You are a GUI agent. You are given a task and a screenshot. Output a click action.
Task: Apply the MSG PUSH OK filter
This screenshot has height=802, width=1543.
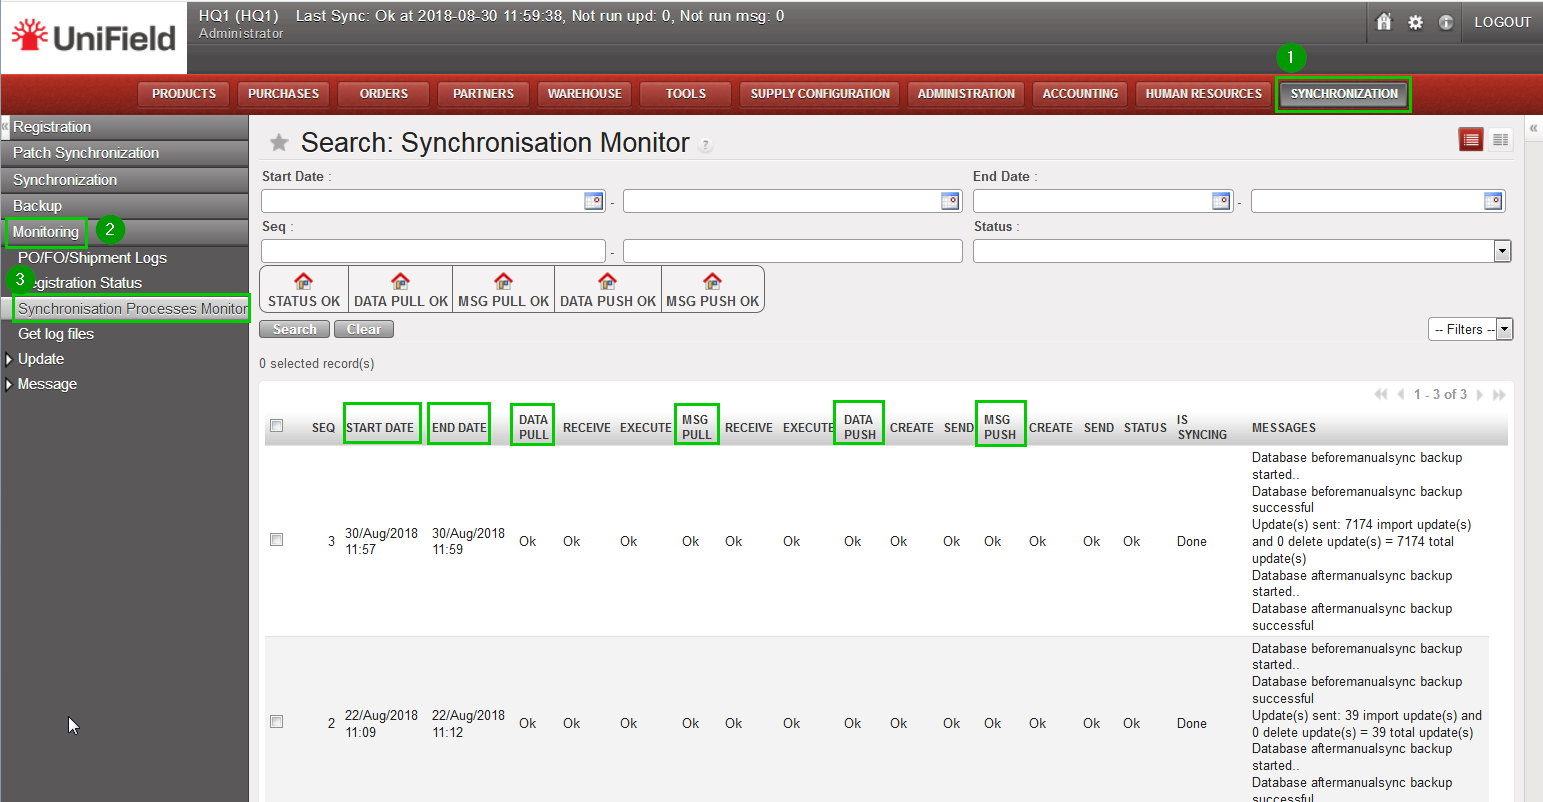712,289
